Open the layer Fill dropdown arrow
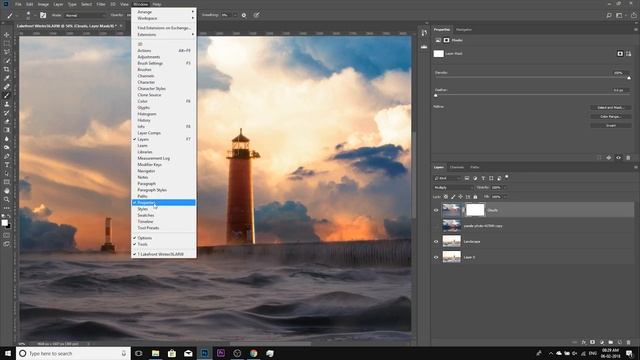The height and width of the screenshot is (360, 640). pyautogui.click(x=505, y=197)
